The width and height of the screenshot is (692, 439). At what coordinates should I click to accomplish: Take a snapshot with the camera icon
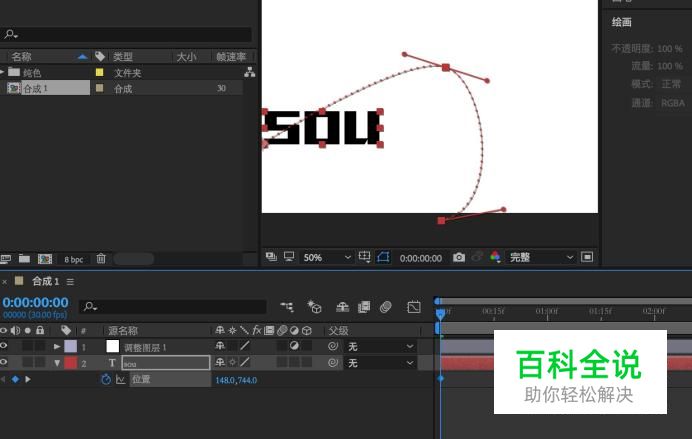tap(459, 257)
